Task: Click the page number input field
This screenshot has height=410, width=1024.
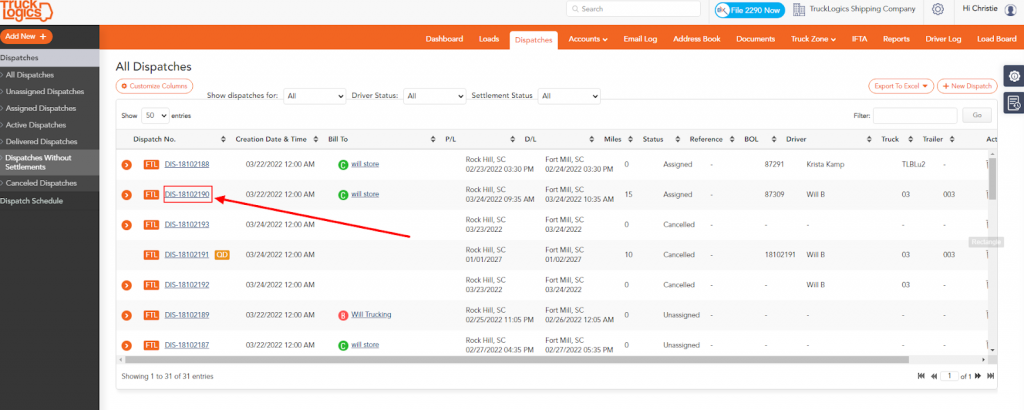Action: pos(949,376)
